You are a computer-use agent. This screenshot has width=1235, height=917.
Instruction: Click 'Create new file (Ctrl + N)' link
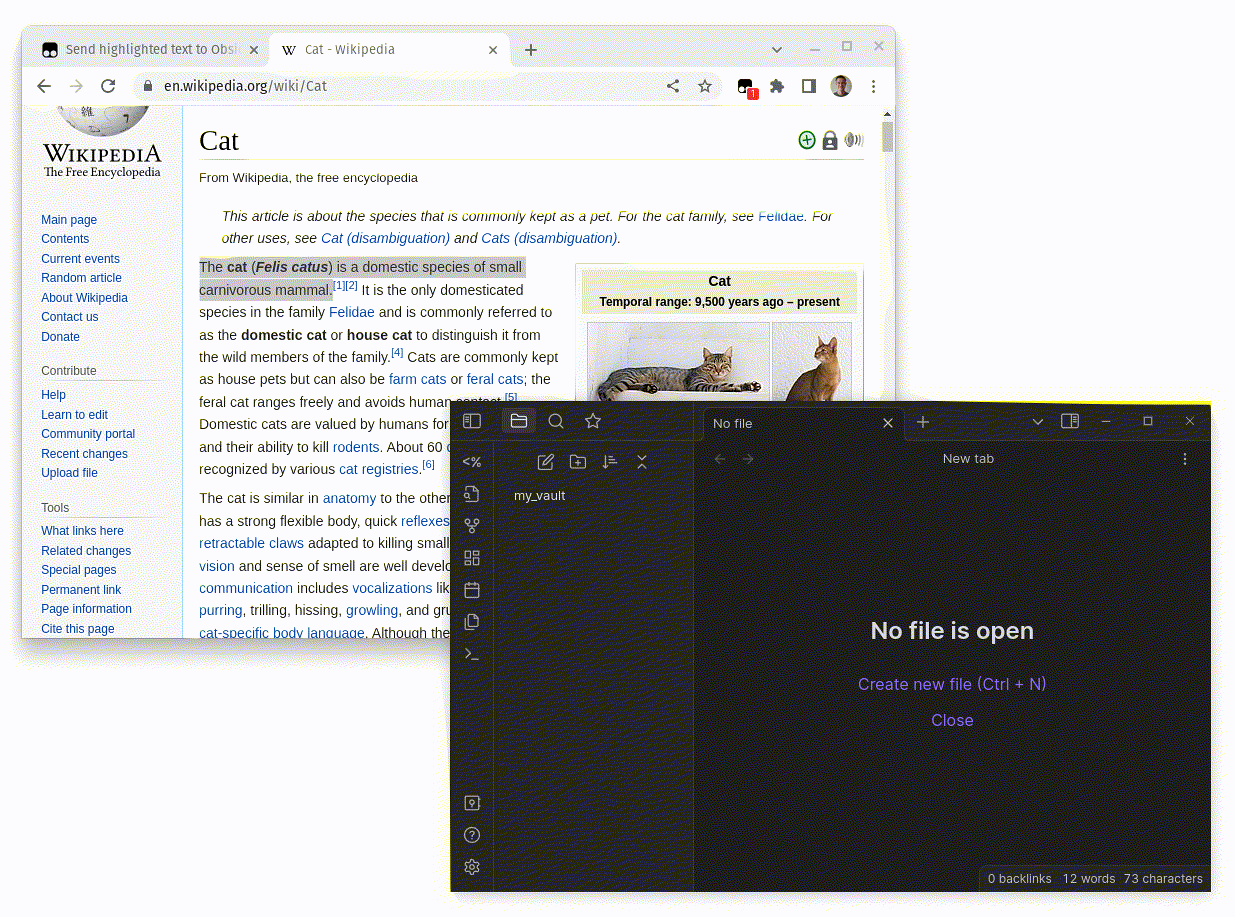point(952,684)
